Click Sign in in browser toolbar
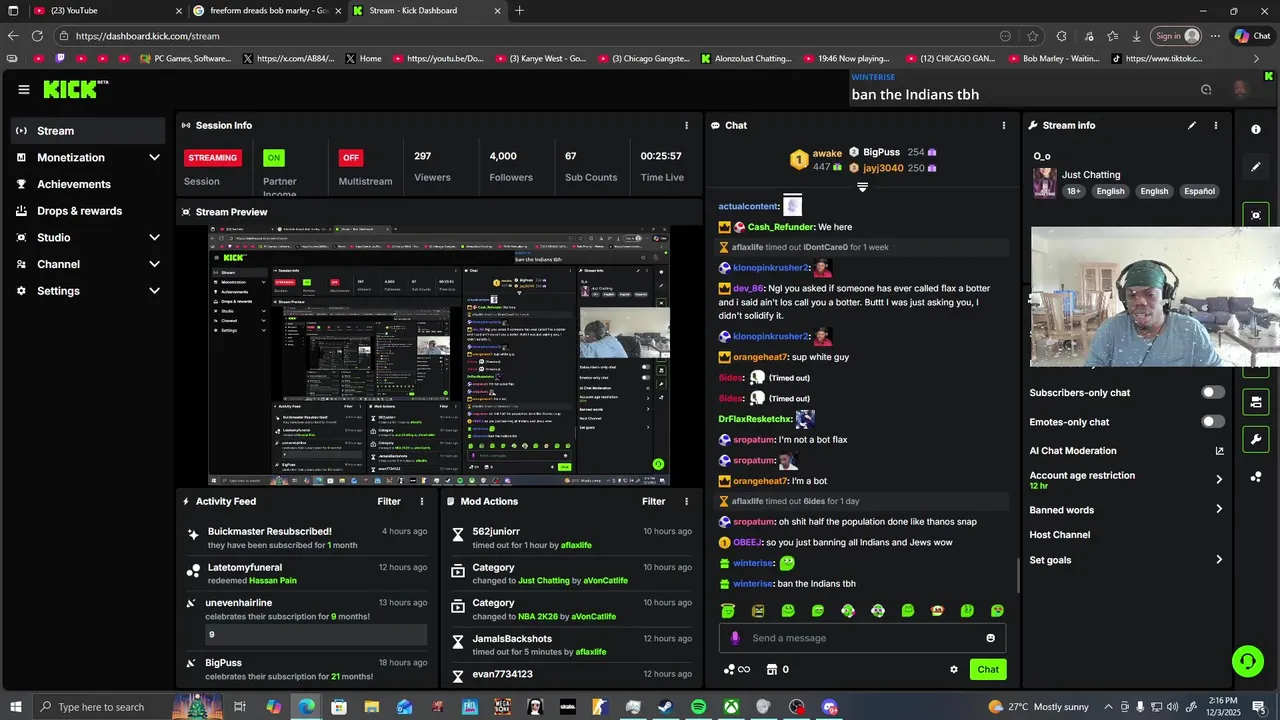This screenshot has width=1280, height=720. tap(1177, 36)
